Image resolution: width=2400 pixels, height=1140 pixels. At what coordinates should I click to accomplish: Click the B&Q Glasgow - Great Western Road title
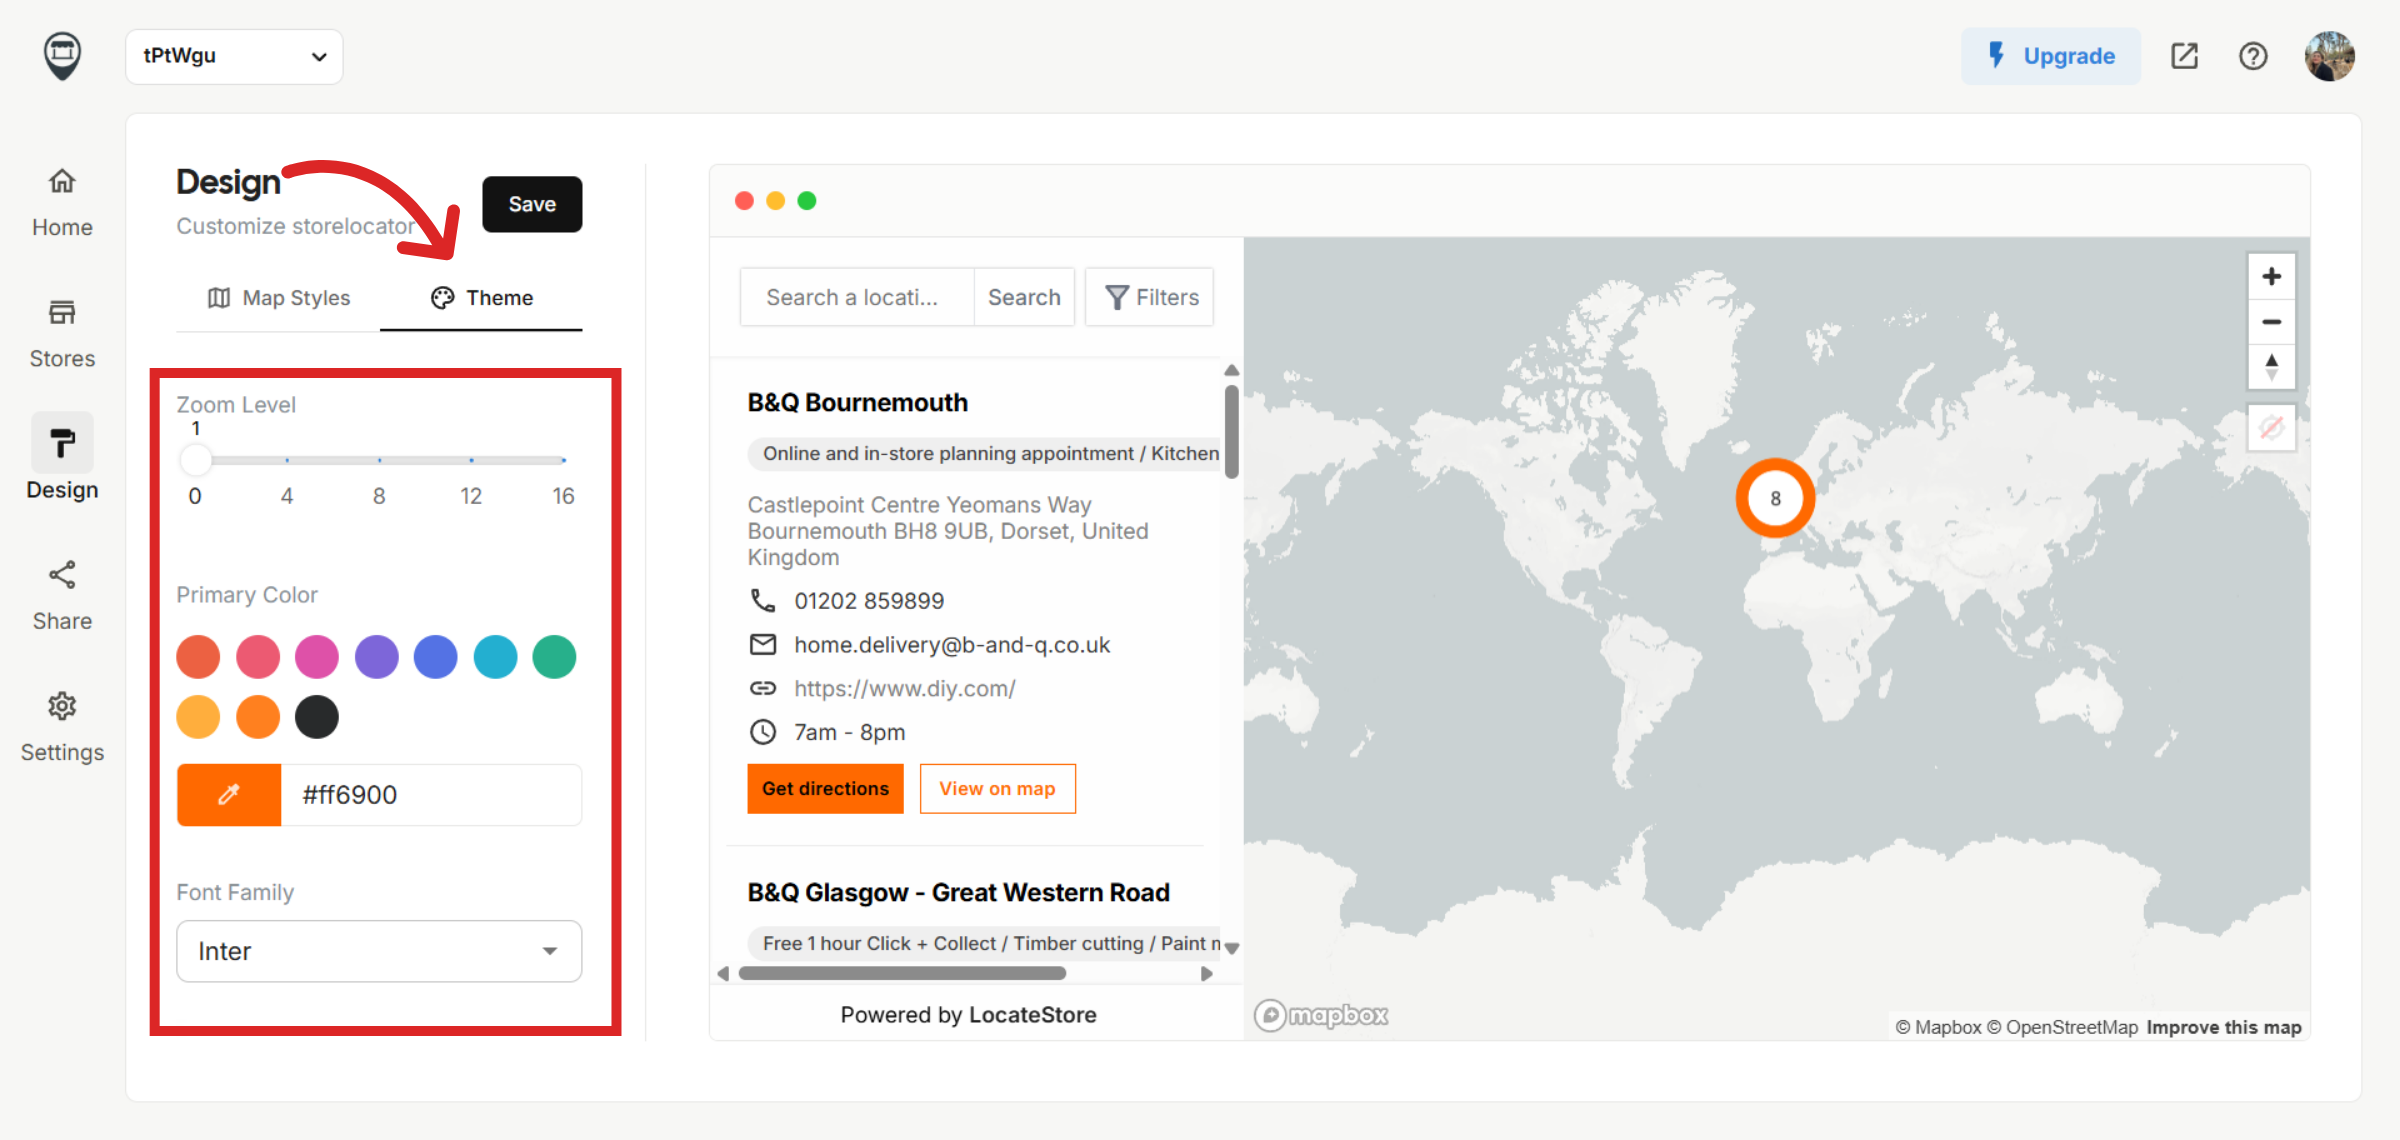coord(959,892)
